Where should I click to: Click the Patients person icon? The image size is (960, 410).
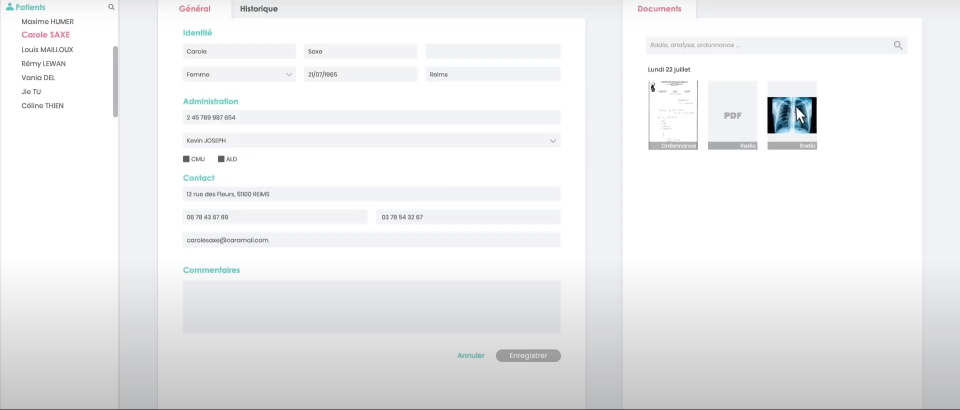10,7
